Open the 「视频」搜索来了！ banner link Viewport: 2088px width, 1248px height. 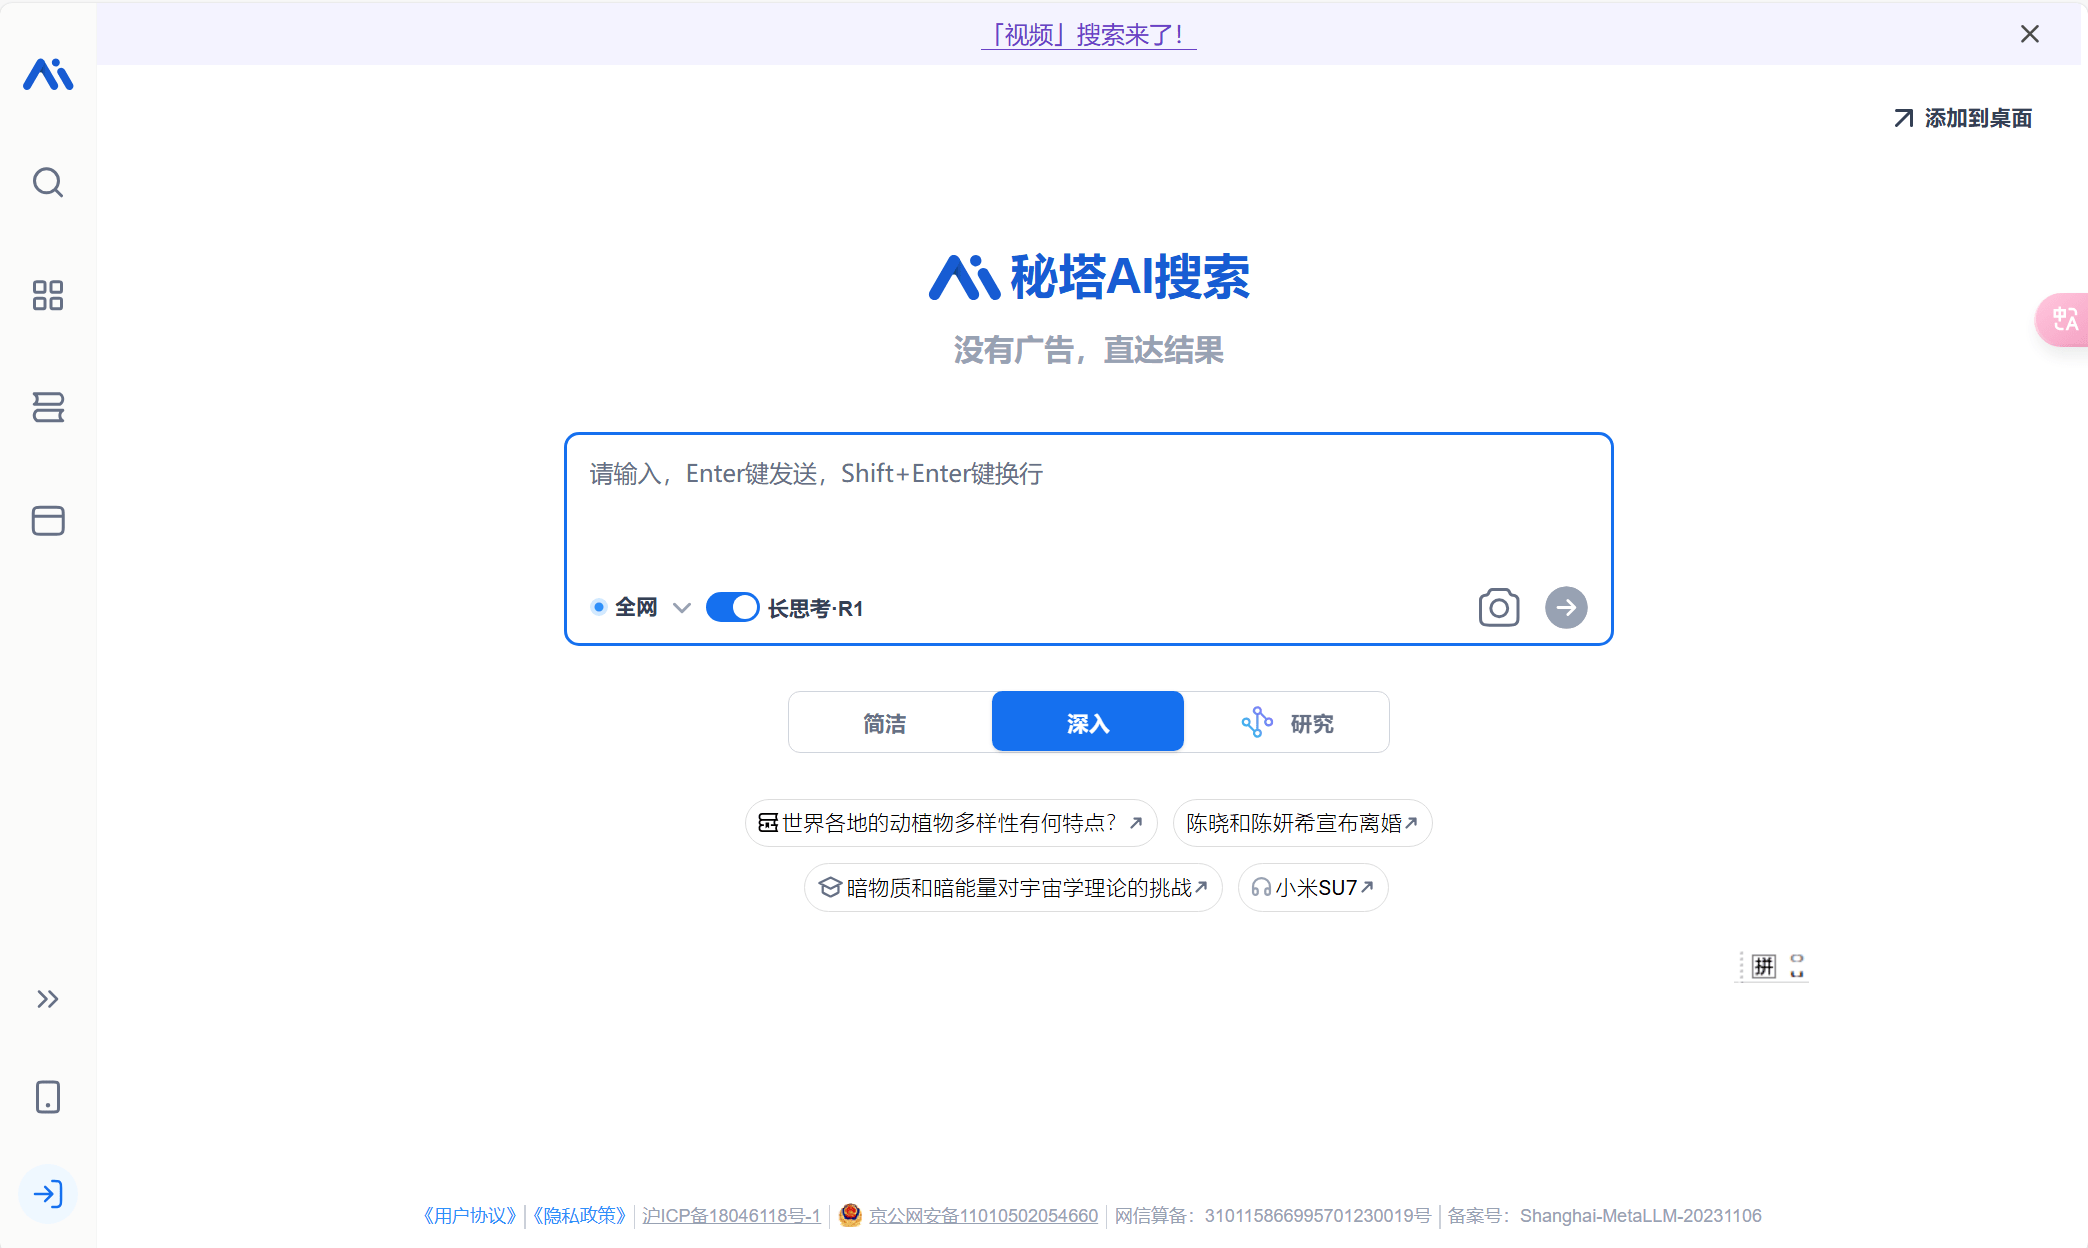pyautogui.click(x=1088, y=33)
